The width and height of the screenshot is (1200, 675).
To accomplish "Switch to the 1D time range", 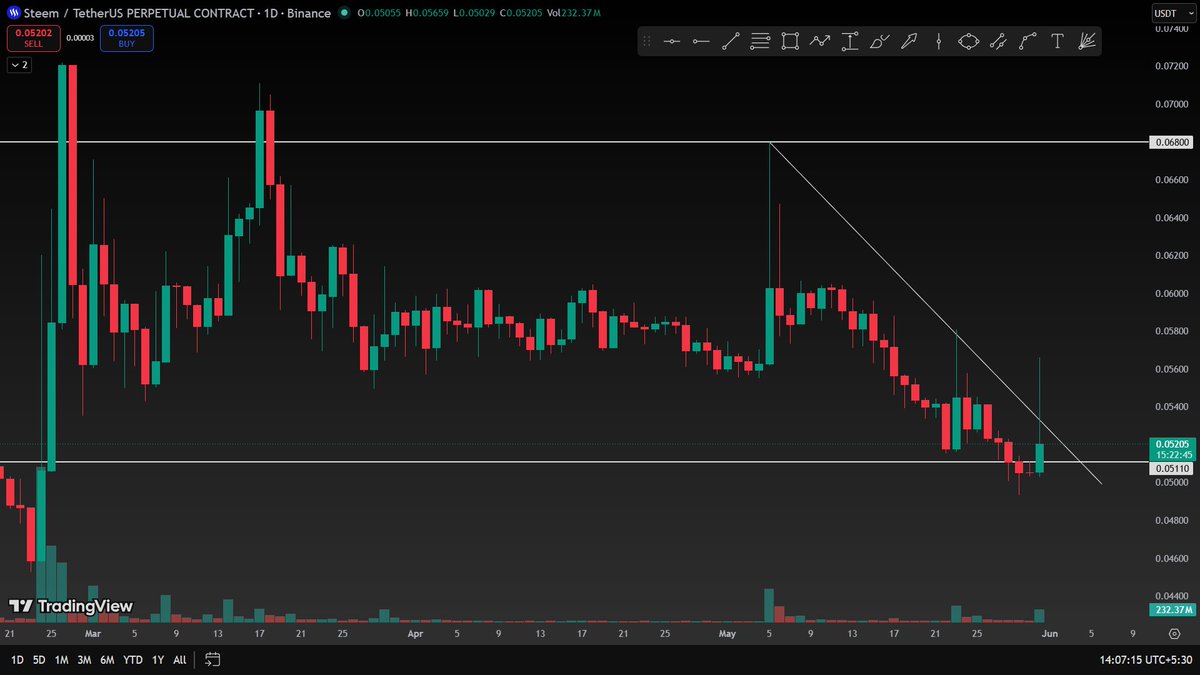I will 18,659.
